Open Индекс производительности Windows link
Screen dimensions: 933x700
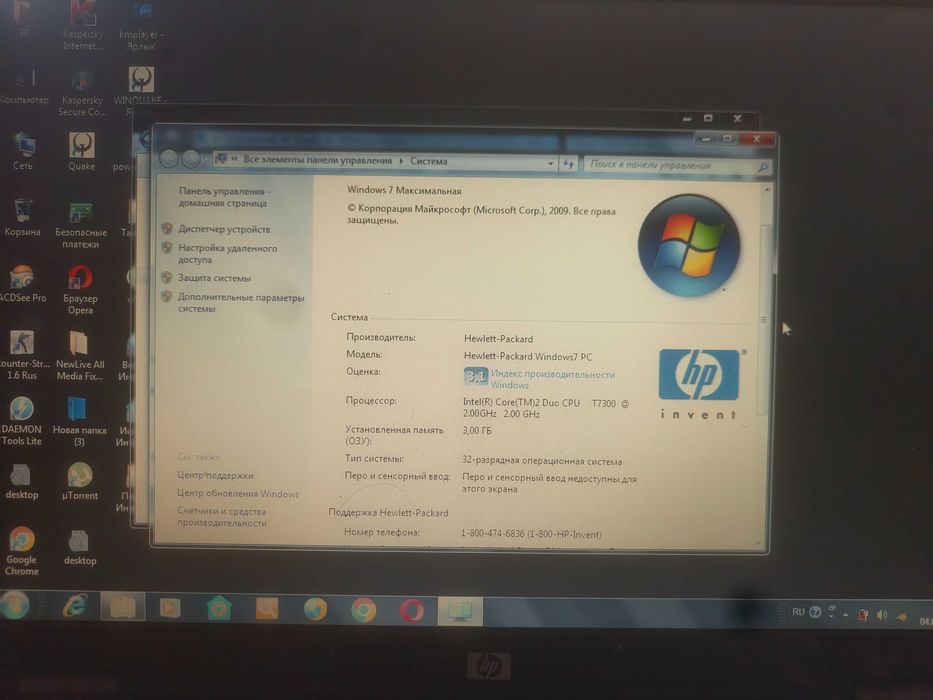(x=552, y=379)
